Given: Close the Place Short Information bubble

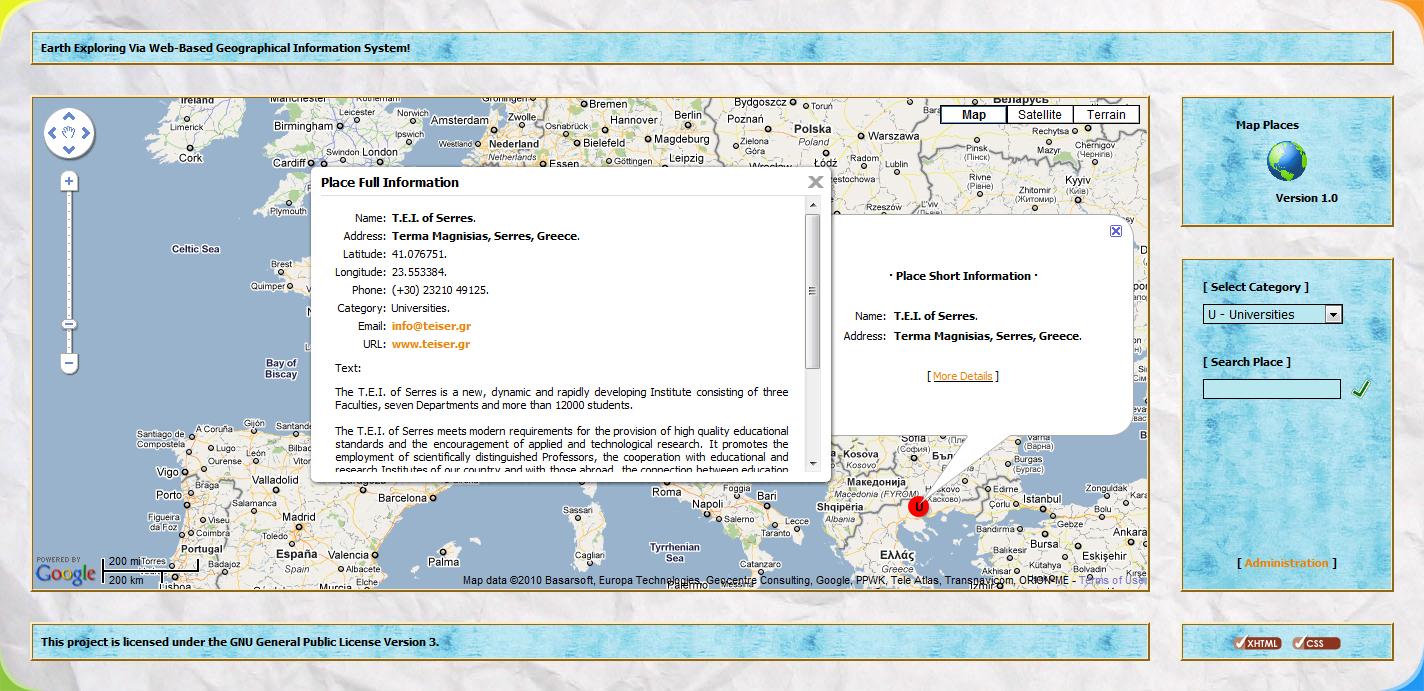Looking at the screenshot, I should click(1116, 231).
